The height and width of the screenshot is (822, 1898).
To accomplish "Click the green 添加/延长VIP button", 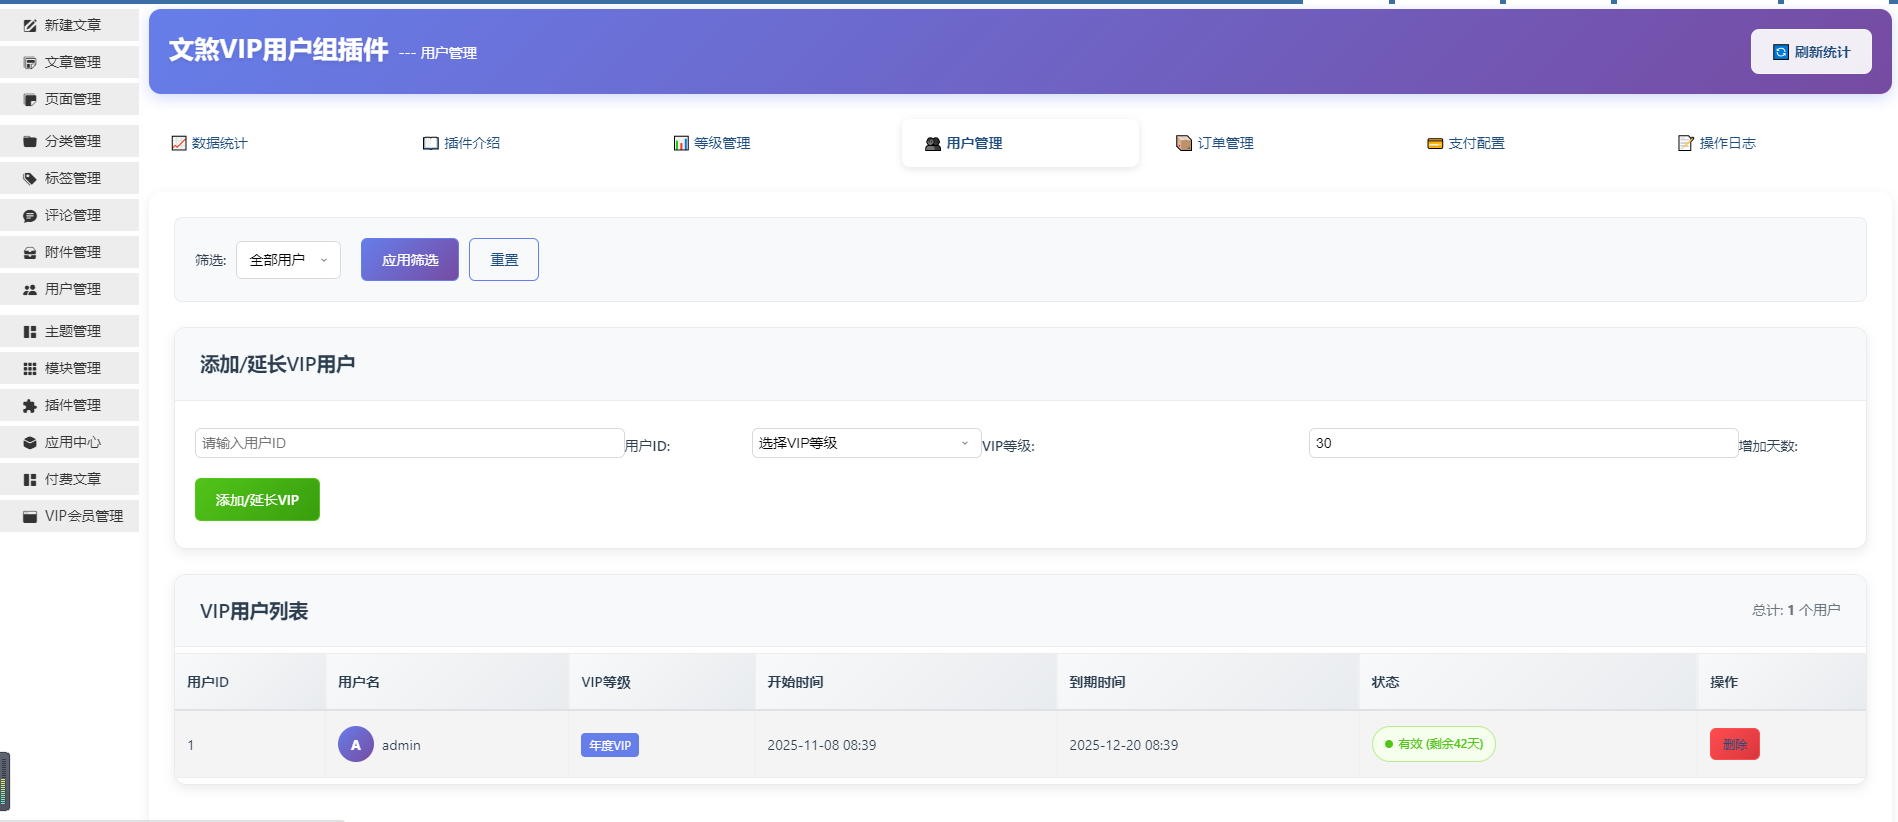I will coord(257,500).
